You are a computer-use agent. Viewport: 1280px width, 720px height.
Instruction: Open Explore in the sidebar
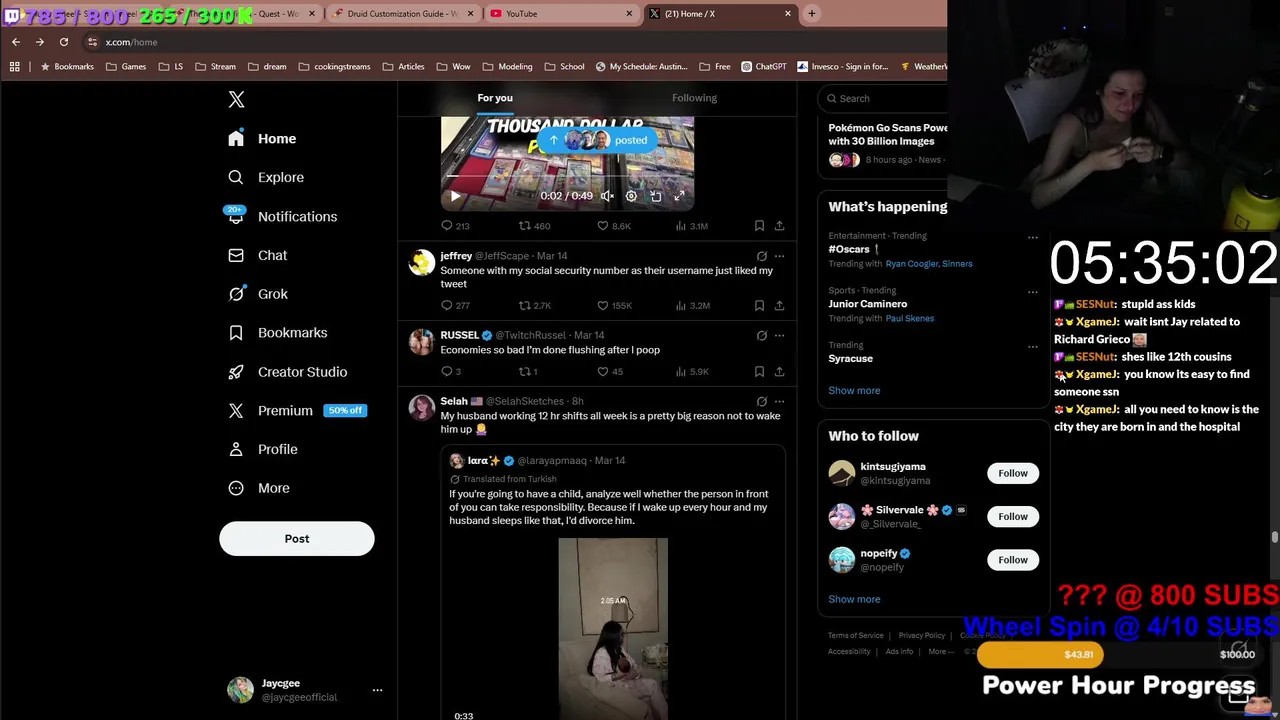(x=266, y=177)
